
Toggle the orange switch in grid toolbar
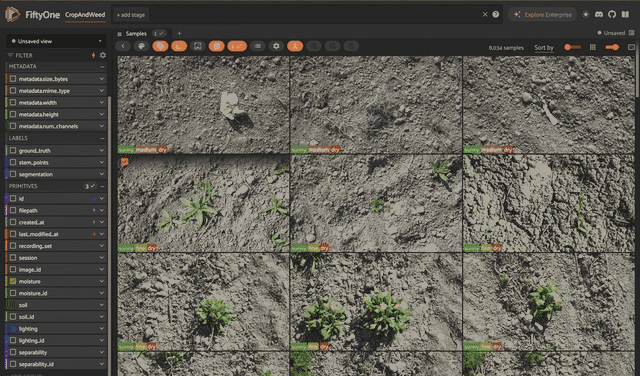tap(612, 47)
